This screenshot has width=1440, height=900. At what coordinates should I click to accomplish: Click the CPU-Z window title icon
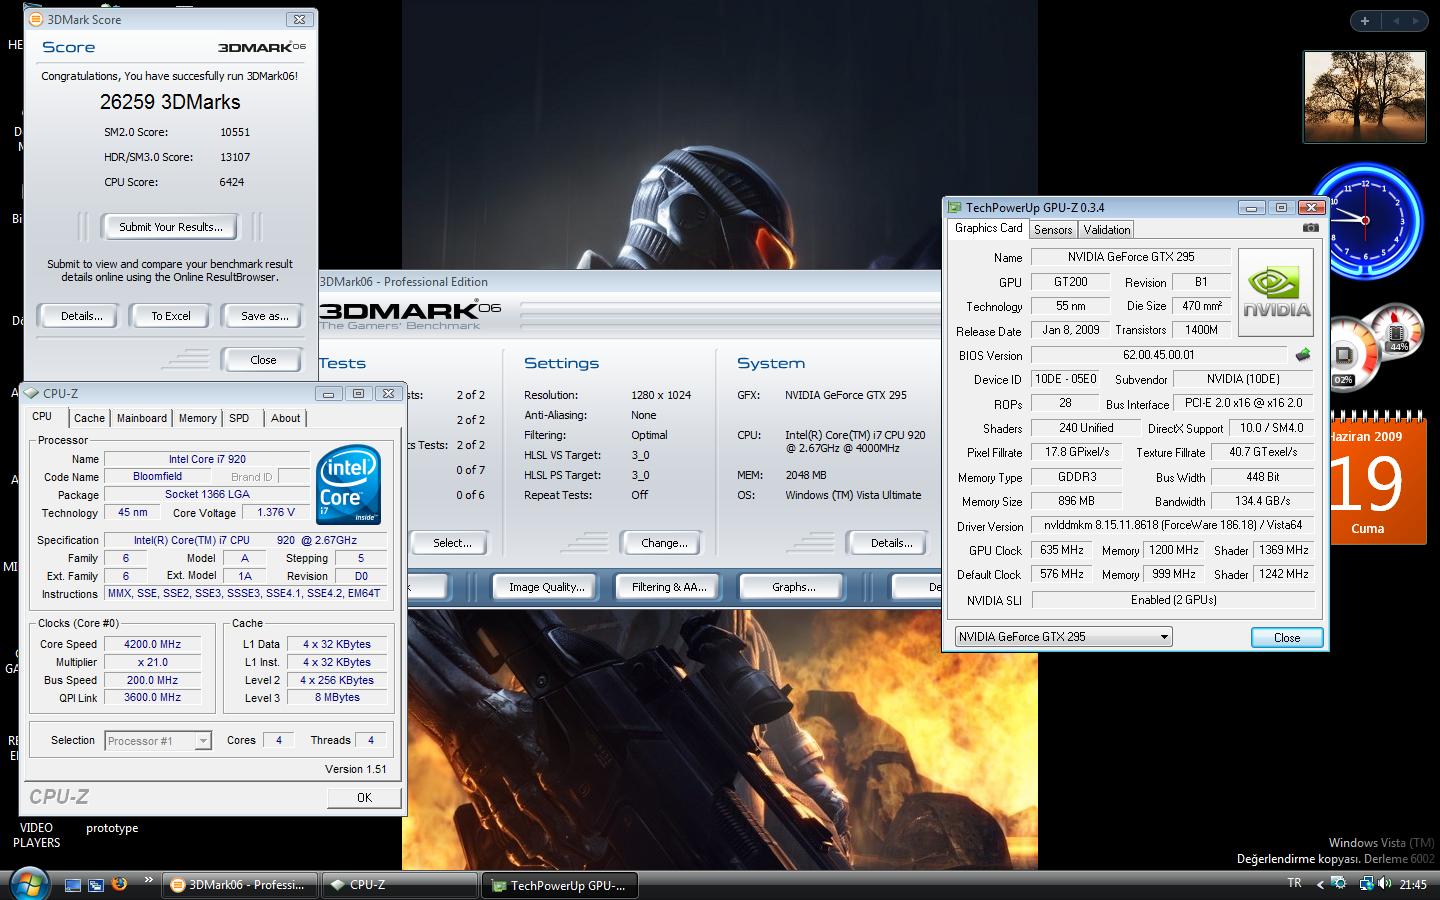click(32, 393)
